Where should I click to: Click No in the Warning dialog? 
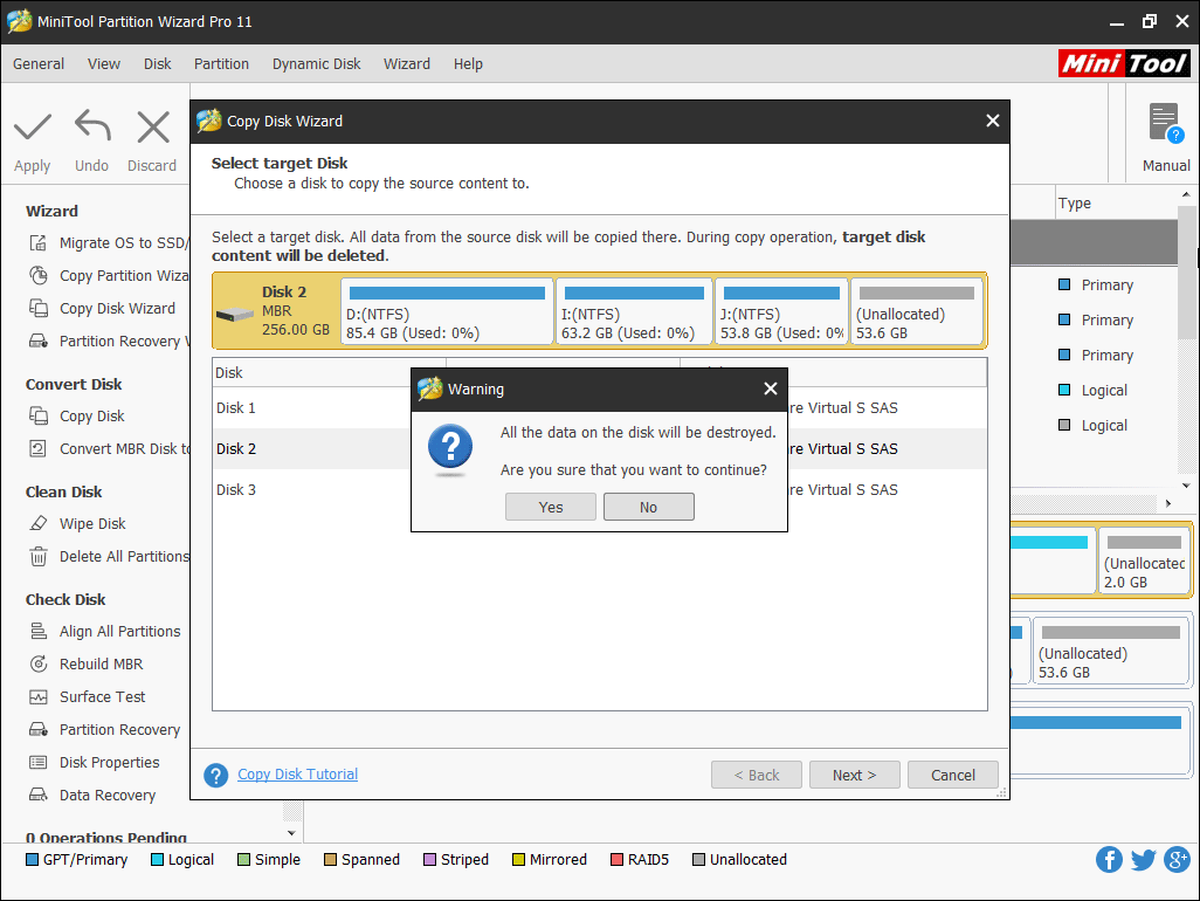pos(648,507)
